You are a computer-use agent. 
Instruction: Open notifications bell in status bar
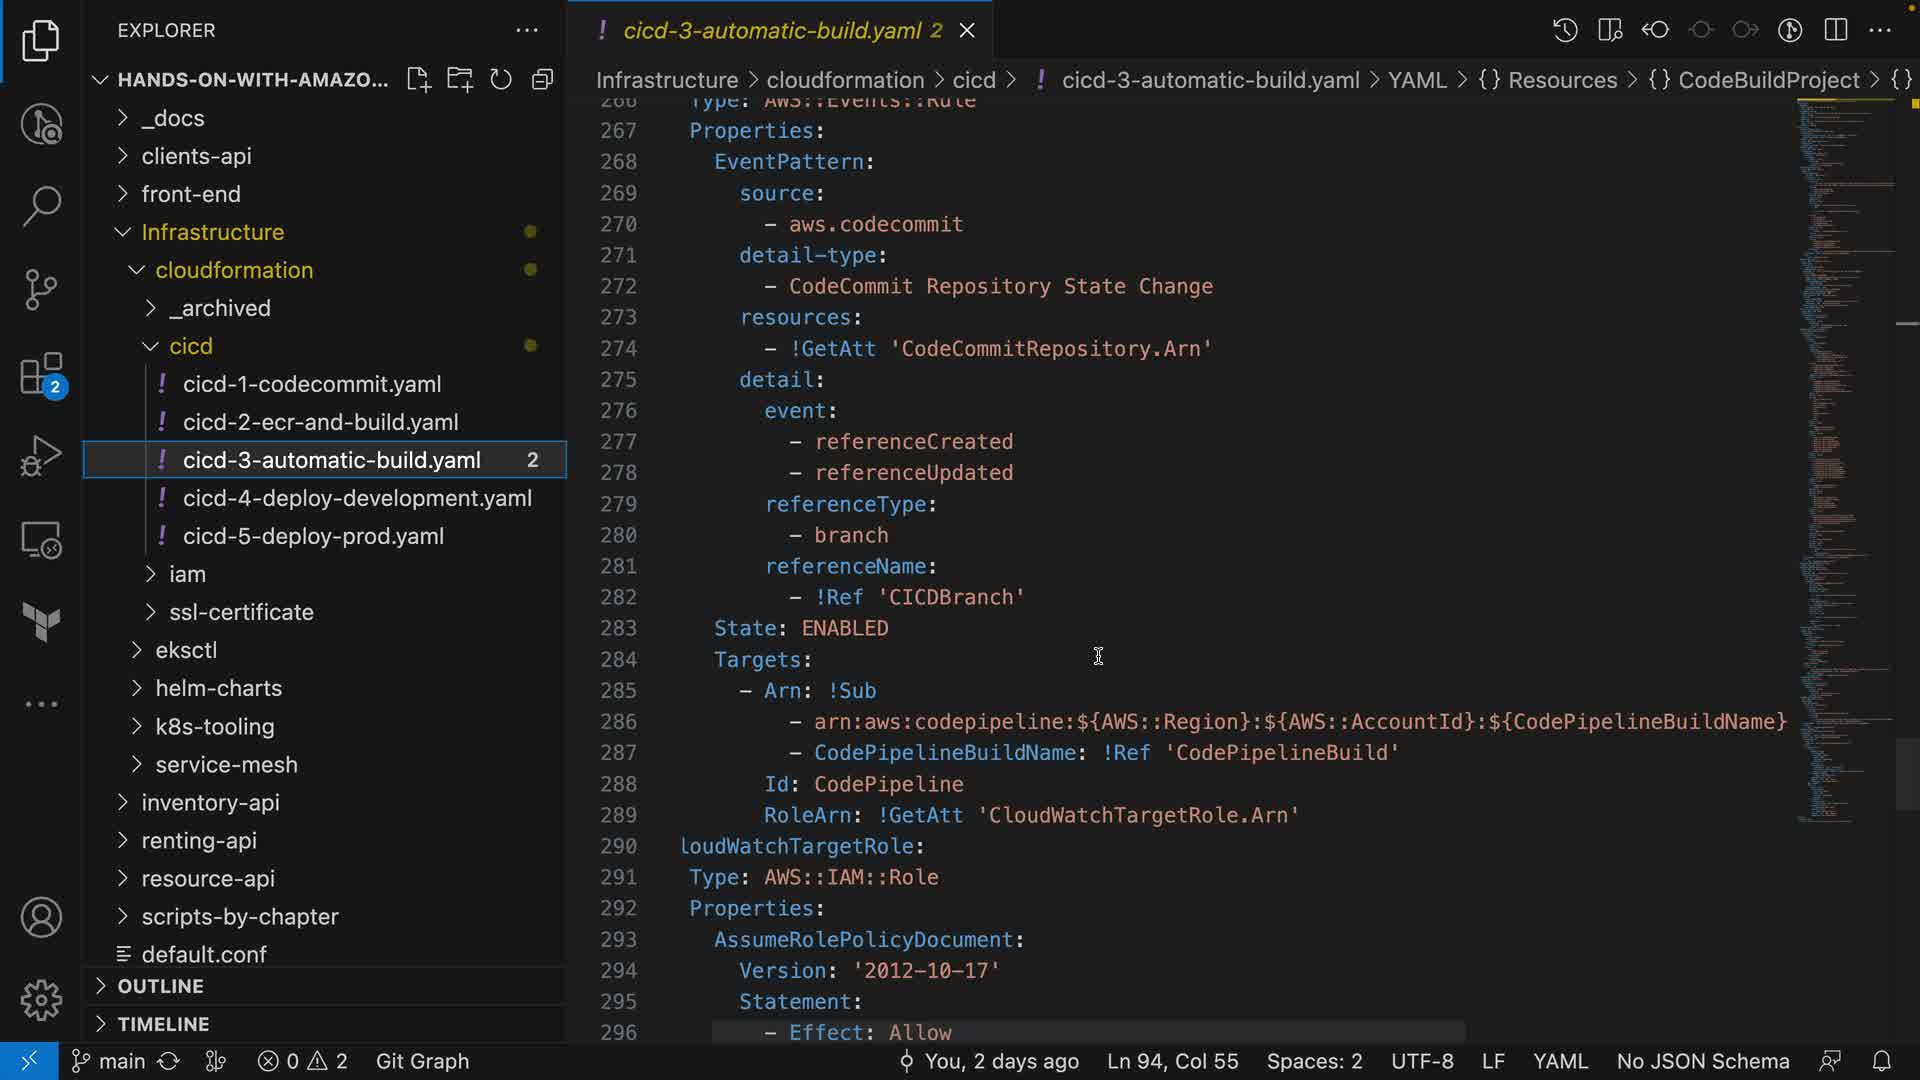[1881, 1061]
